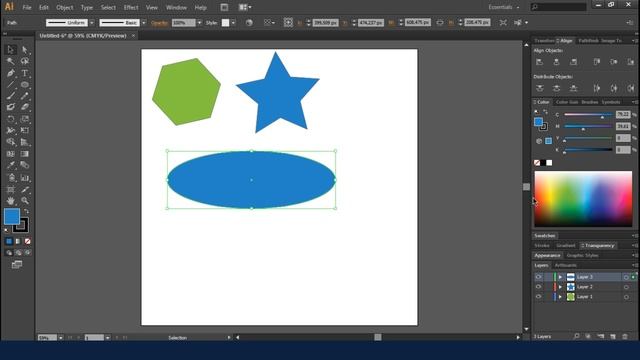The width and height of the screenshot is (640, 360).
Task: Open the Effect menu
Action: coord(131,7)
